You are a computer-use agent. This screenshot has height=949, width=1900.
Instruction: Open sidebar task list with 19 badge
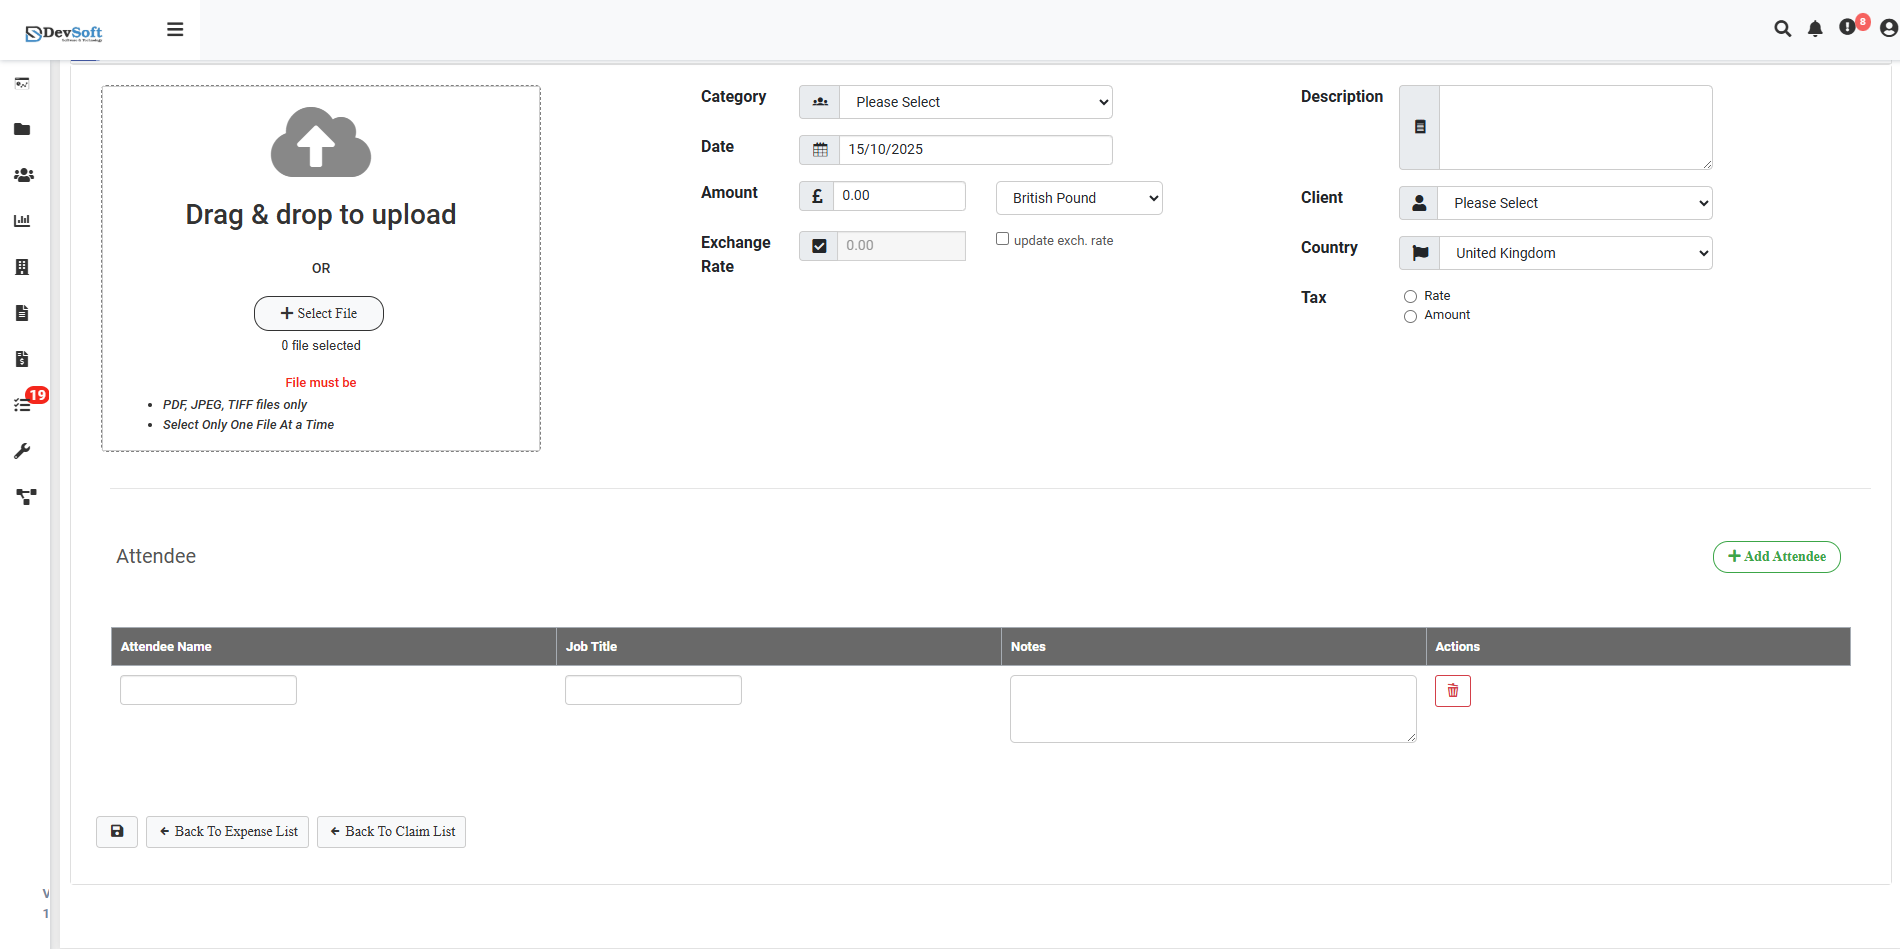point(23,405)
